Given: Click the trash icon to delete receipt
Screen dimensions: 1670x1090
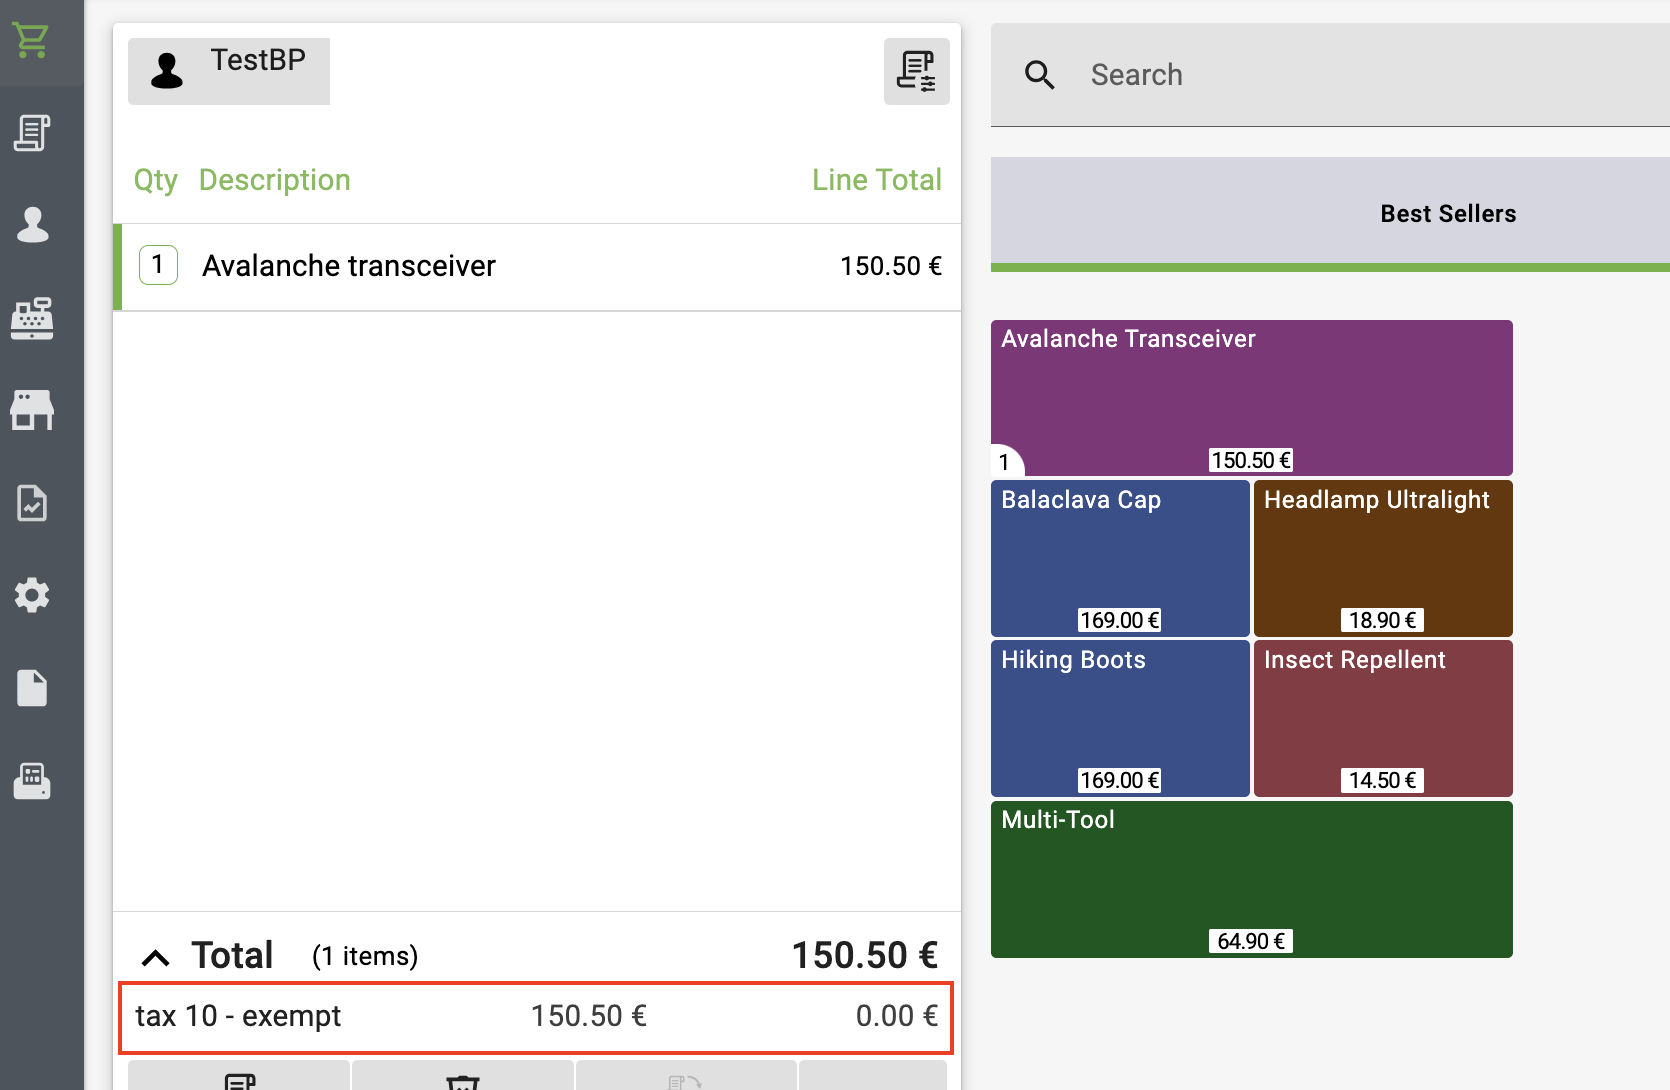Looking at the screenshot, I should coord(462,1080).
